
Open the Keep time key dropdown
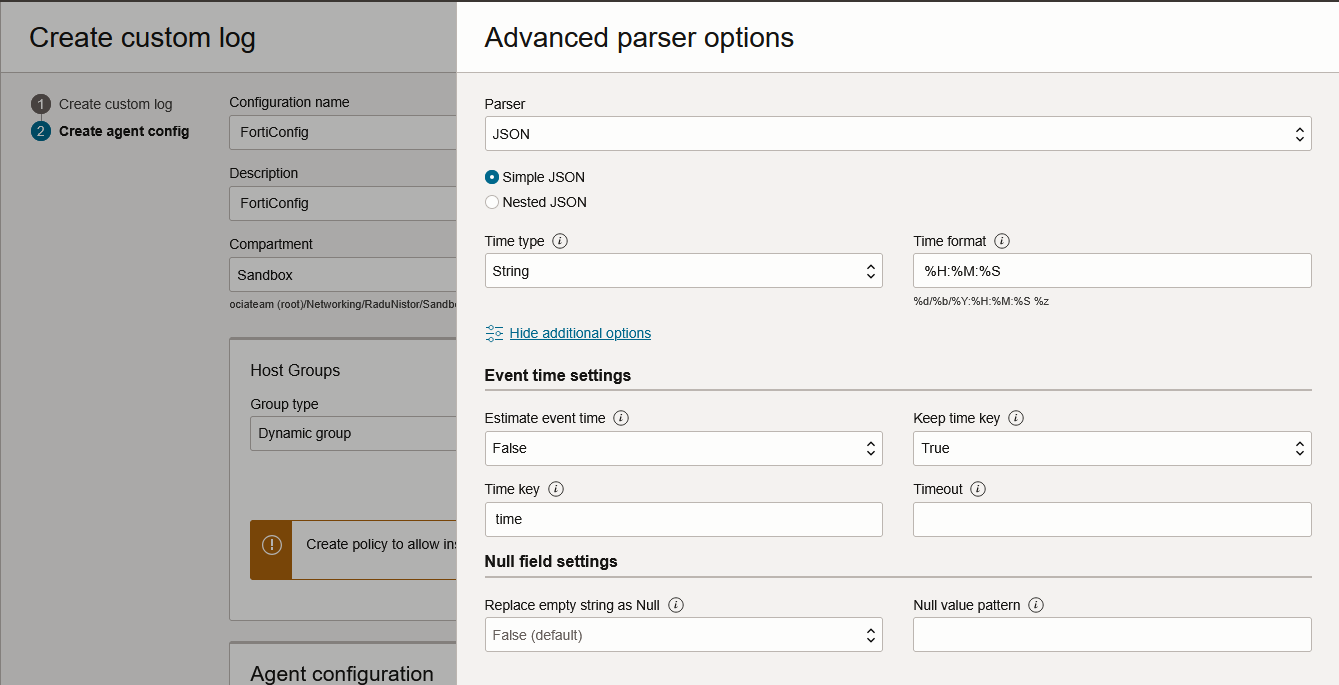[x=1111, y=448]
